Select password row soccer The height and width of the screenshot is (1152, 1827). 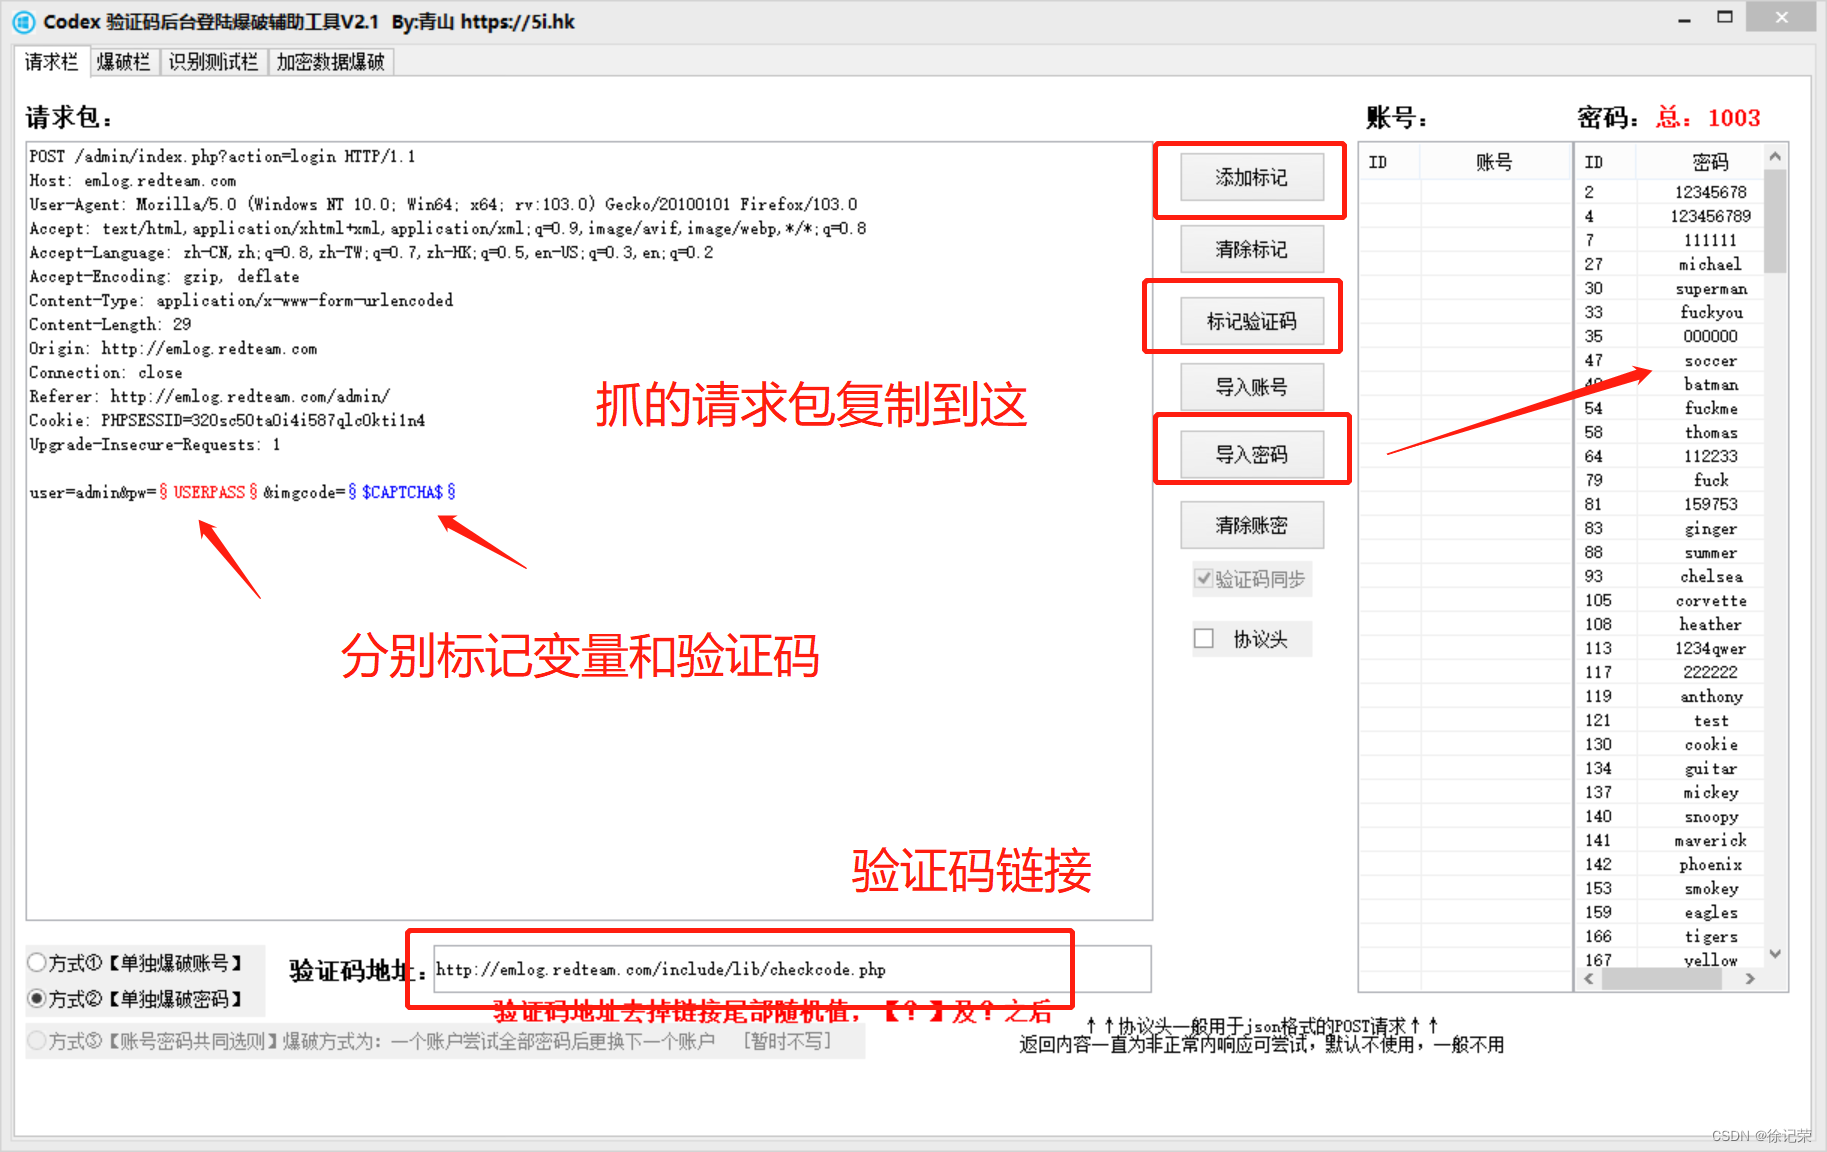pos(1670,360)
